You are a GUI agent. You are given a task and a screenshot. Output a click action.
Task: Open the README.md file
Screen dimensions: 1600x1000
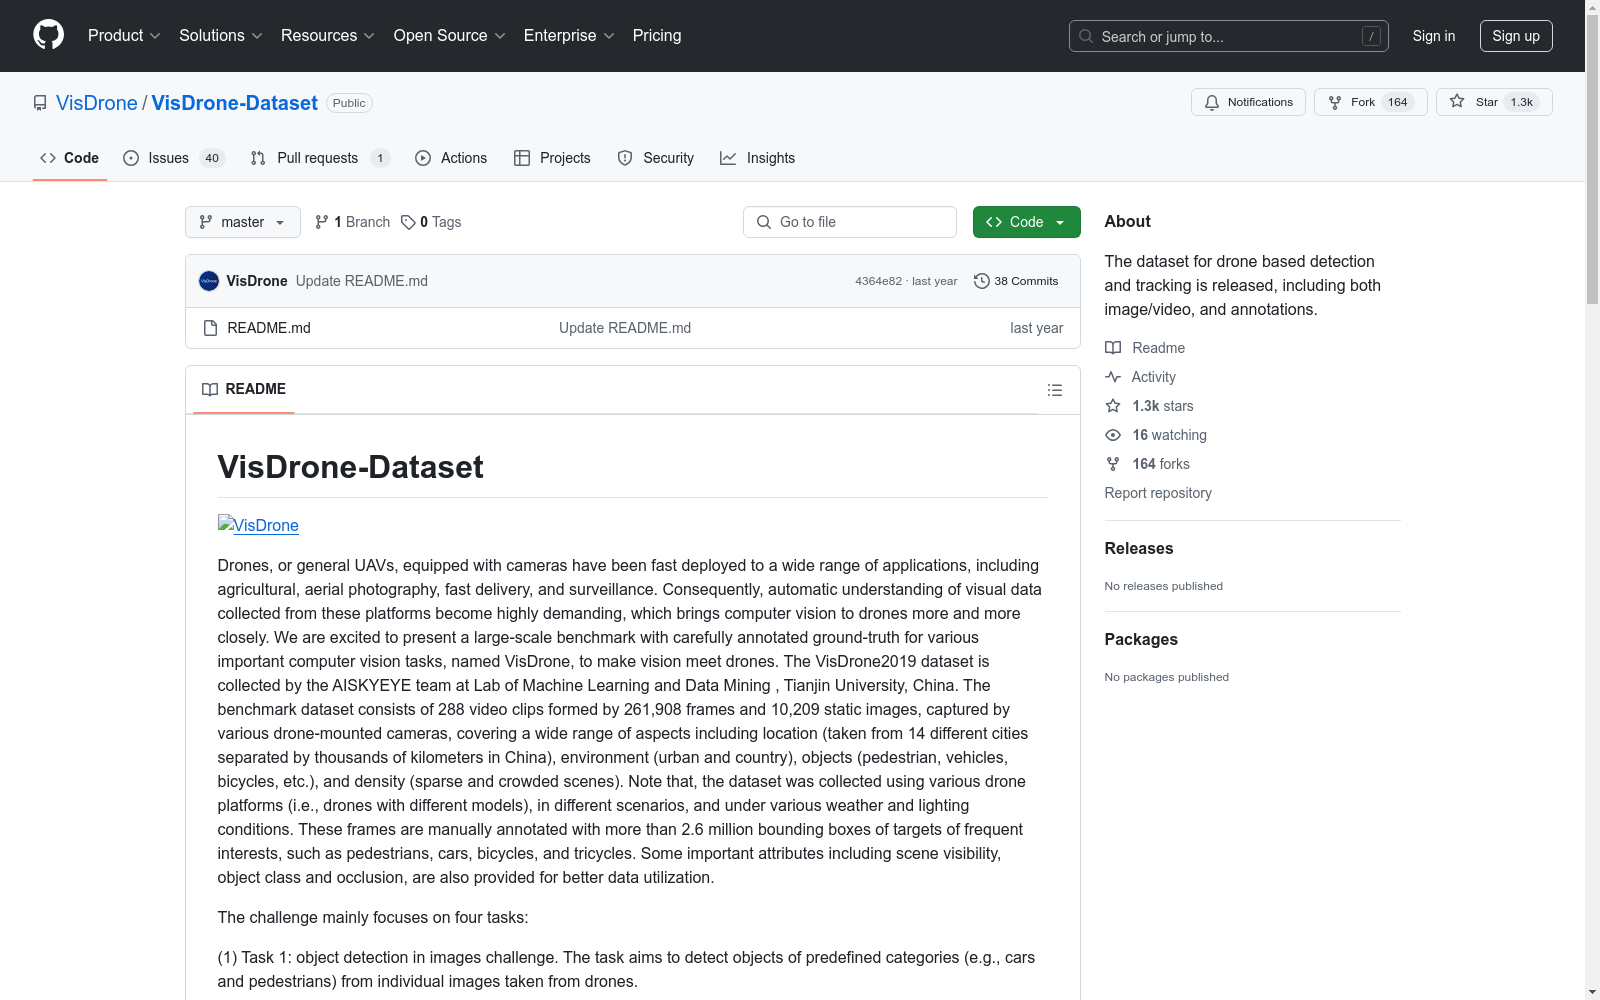[x=269, y=328]
